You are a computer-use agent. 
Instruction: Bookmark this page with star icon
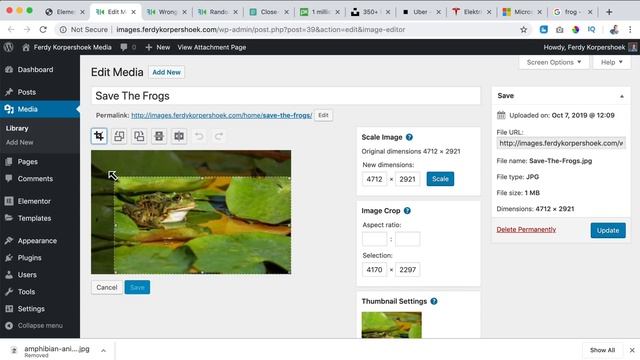[x=524, y=29]
